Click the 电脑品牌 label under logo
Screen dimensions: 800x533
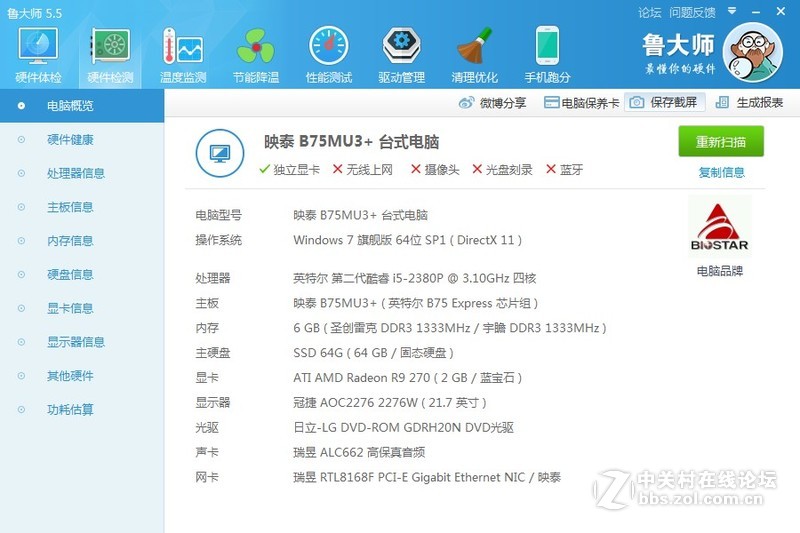[x=719, y=271]
